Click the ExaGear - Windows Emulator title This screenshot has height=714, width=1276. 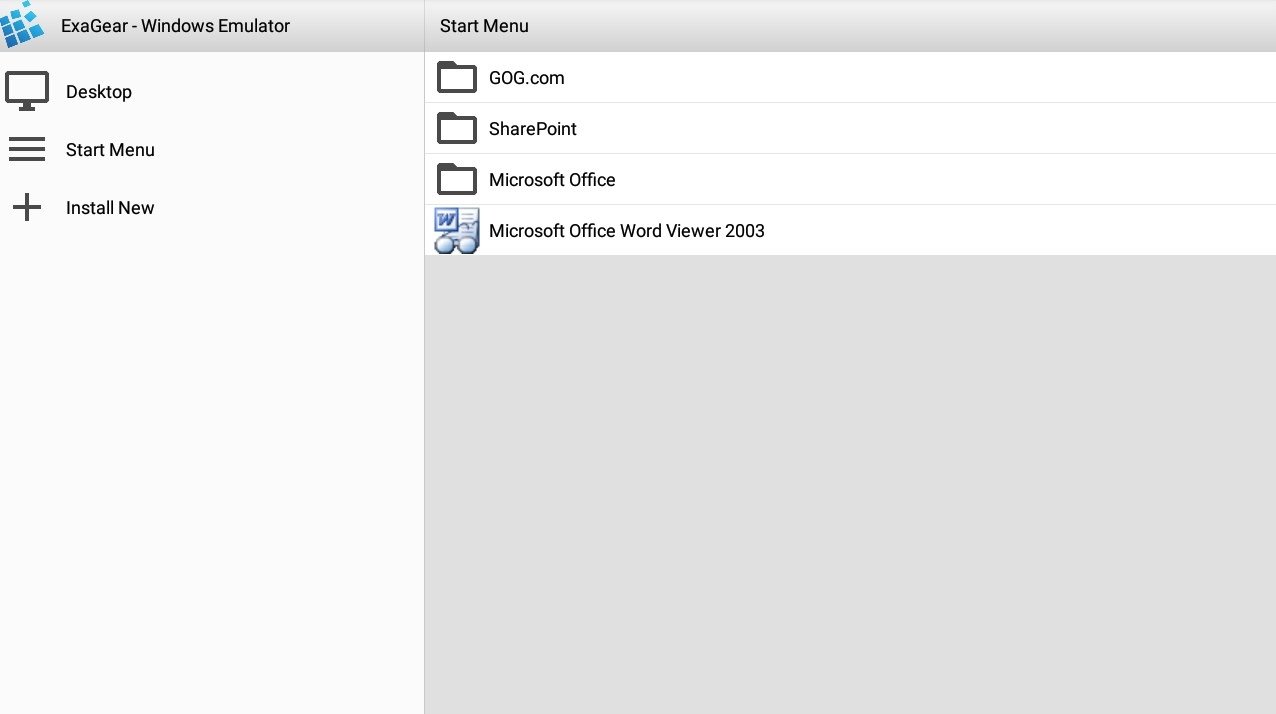coord(175,26)
